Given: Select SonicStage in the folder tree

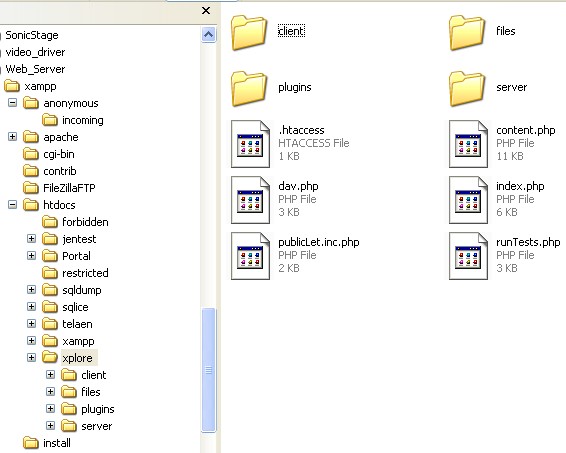Looking at the screenshot, I should (x=32, y=35).
